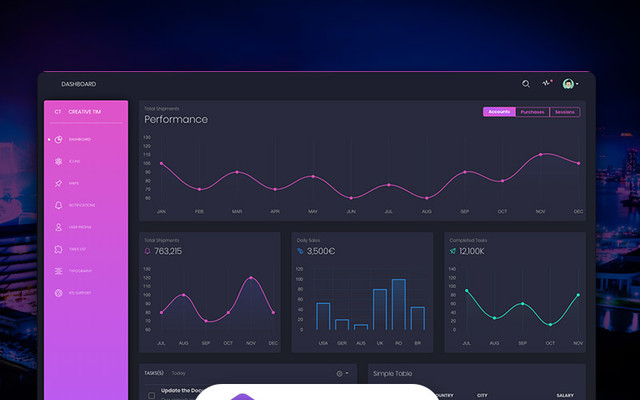640x400 pixels.
Task: Click bell icon beside 763,215
Action: click(x=147, y=251)
